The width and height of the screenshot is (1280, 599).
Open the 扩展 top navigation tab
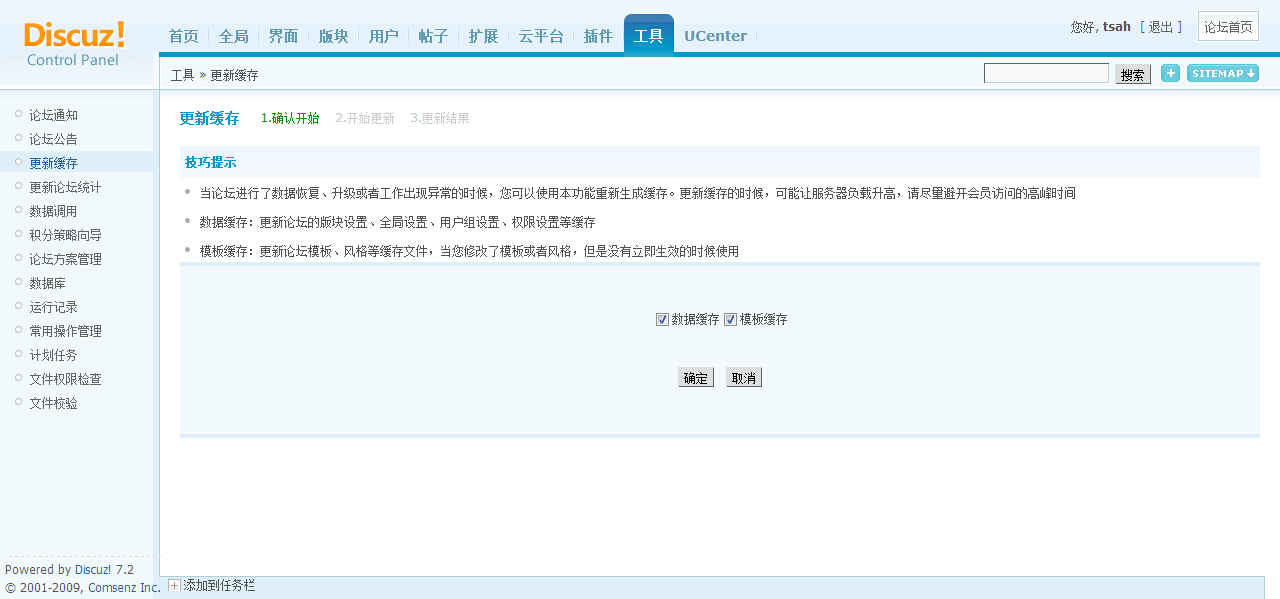point(483,36)
